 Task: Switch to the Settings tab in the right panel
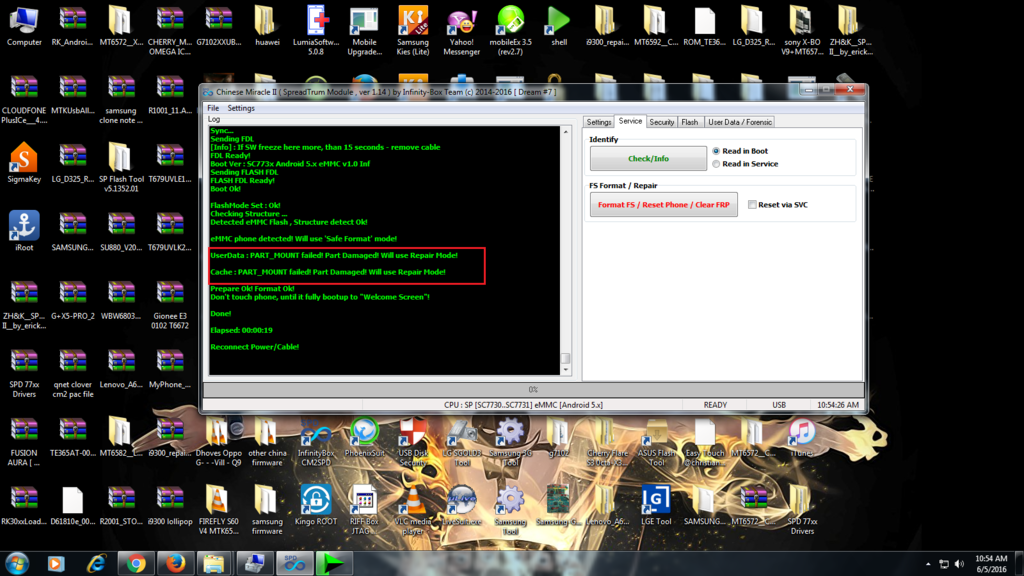(598, 122)
